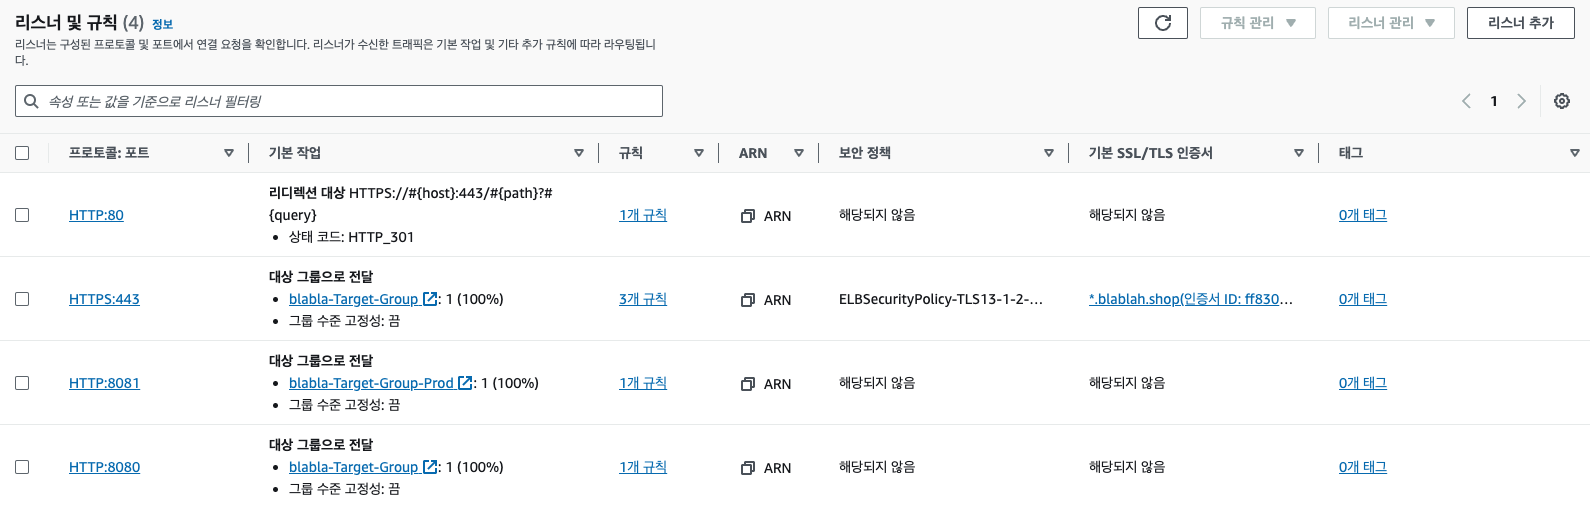Refresh the listeners list

pos(1162,23)
